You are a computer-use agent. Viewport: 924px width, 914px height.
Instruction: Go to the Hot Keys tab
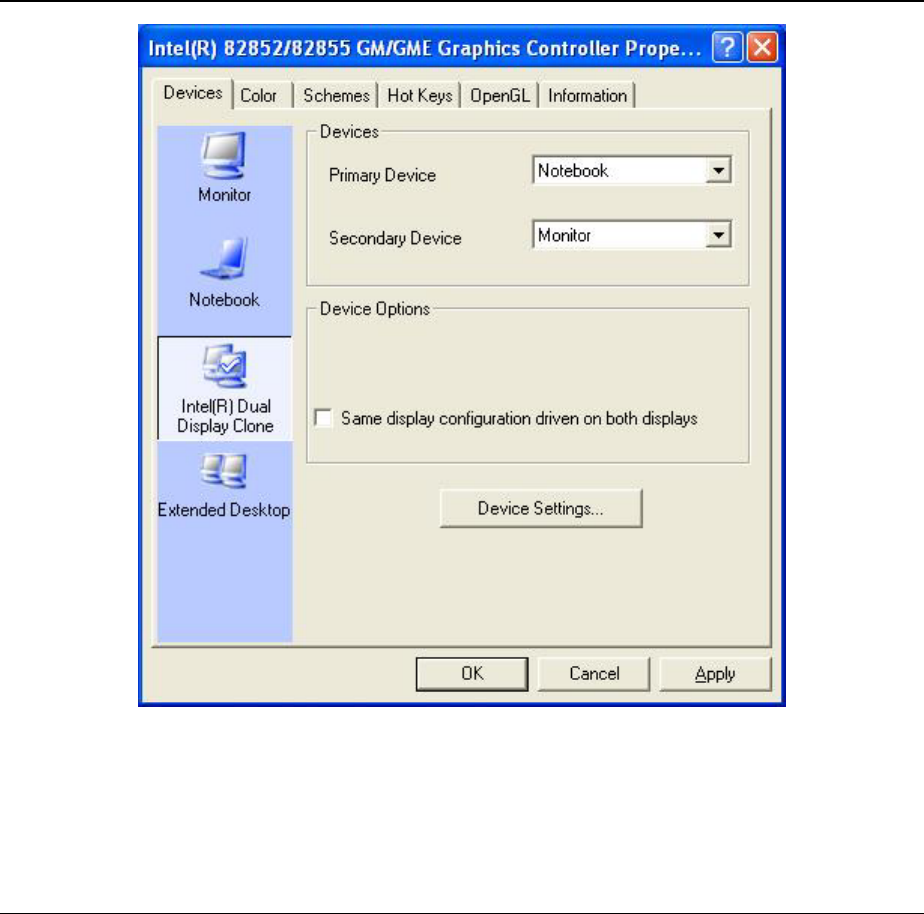coord(420,95)
